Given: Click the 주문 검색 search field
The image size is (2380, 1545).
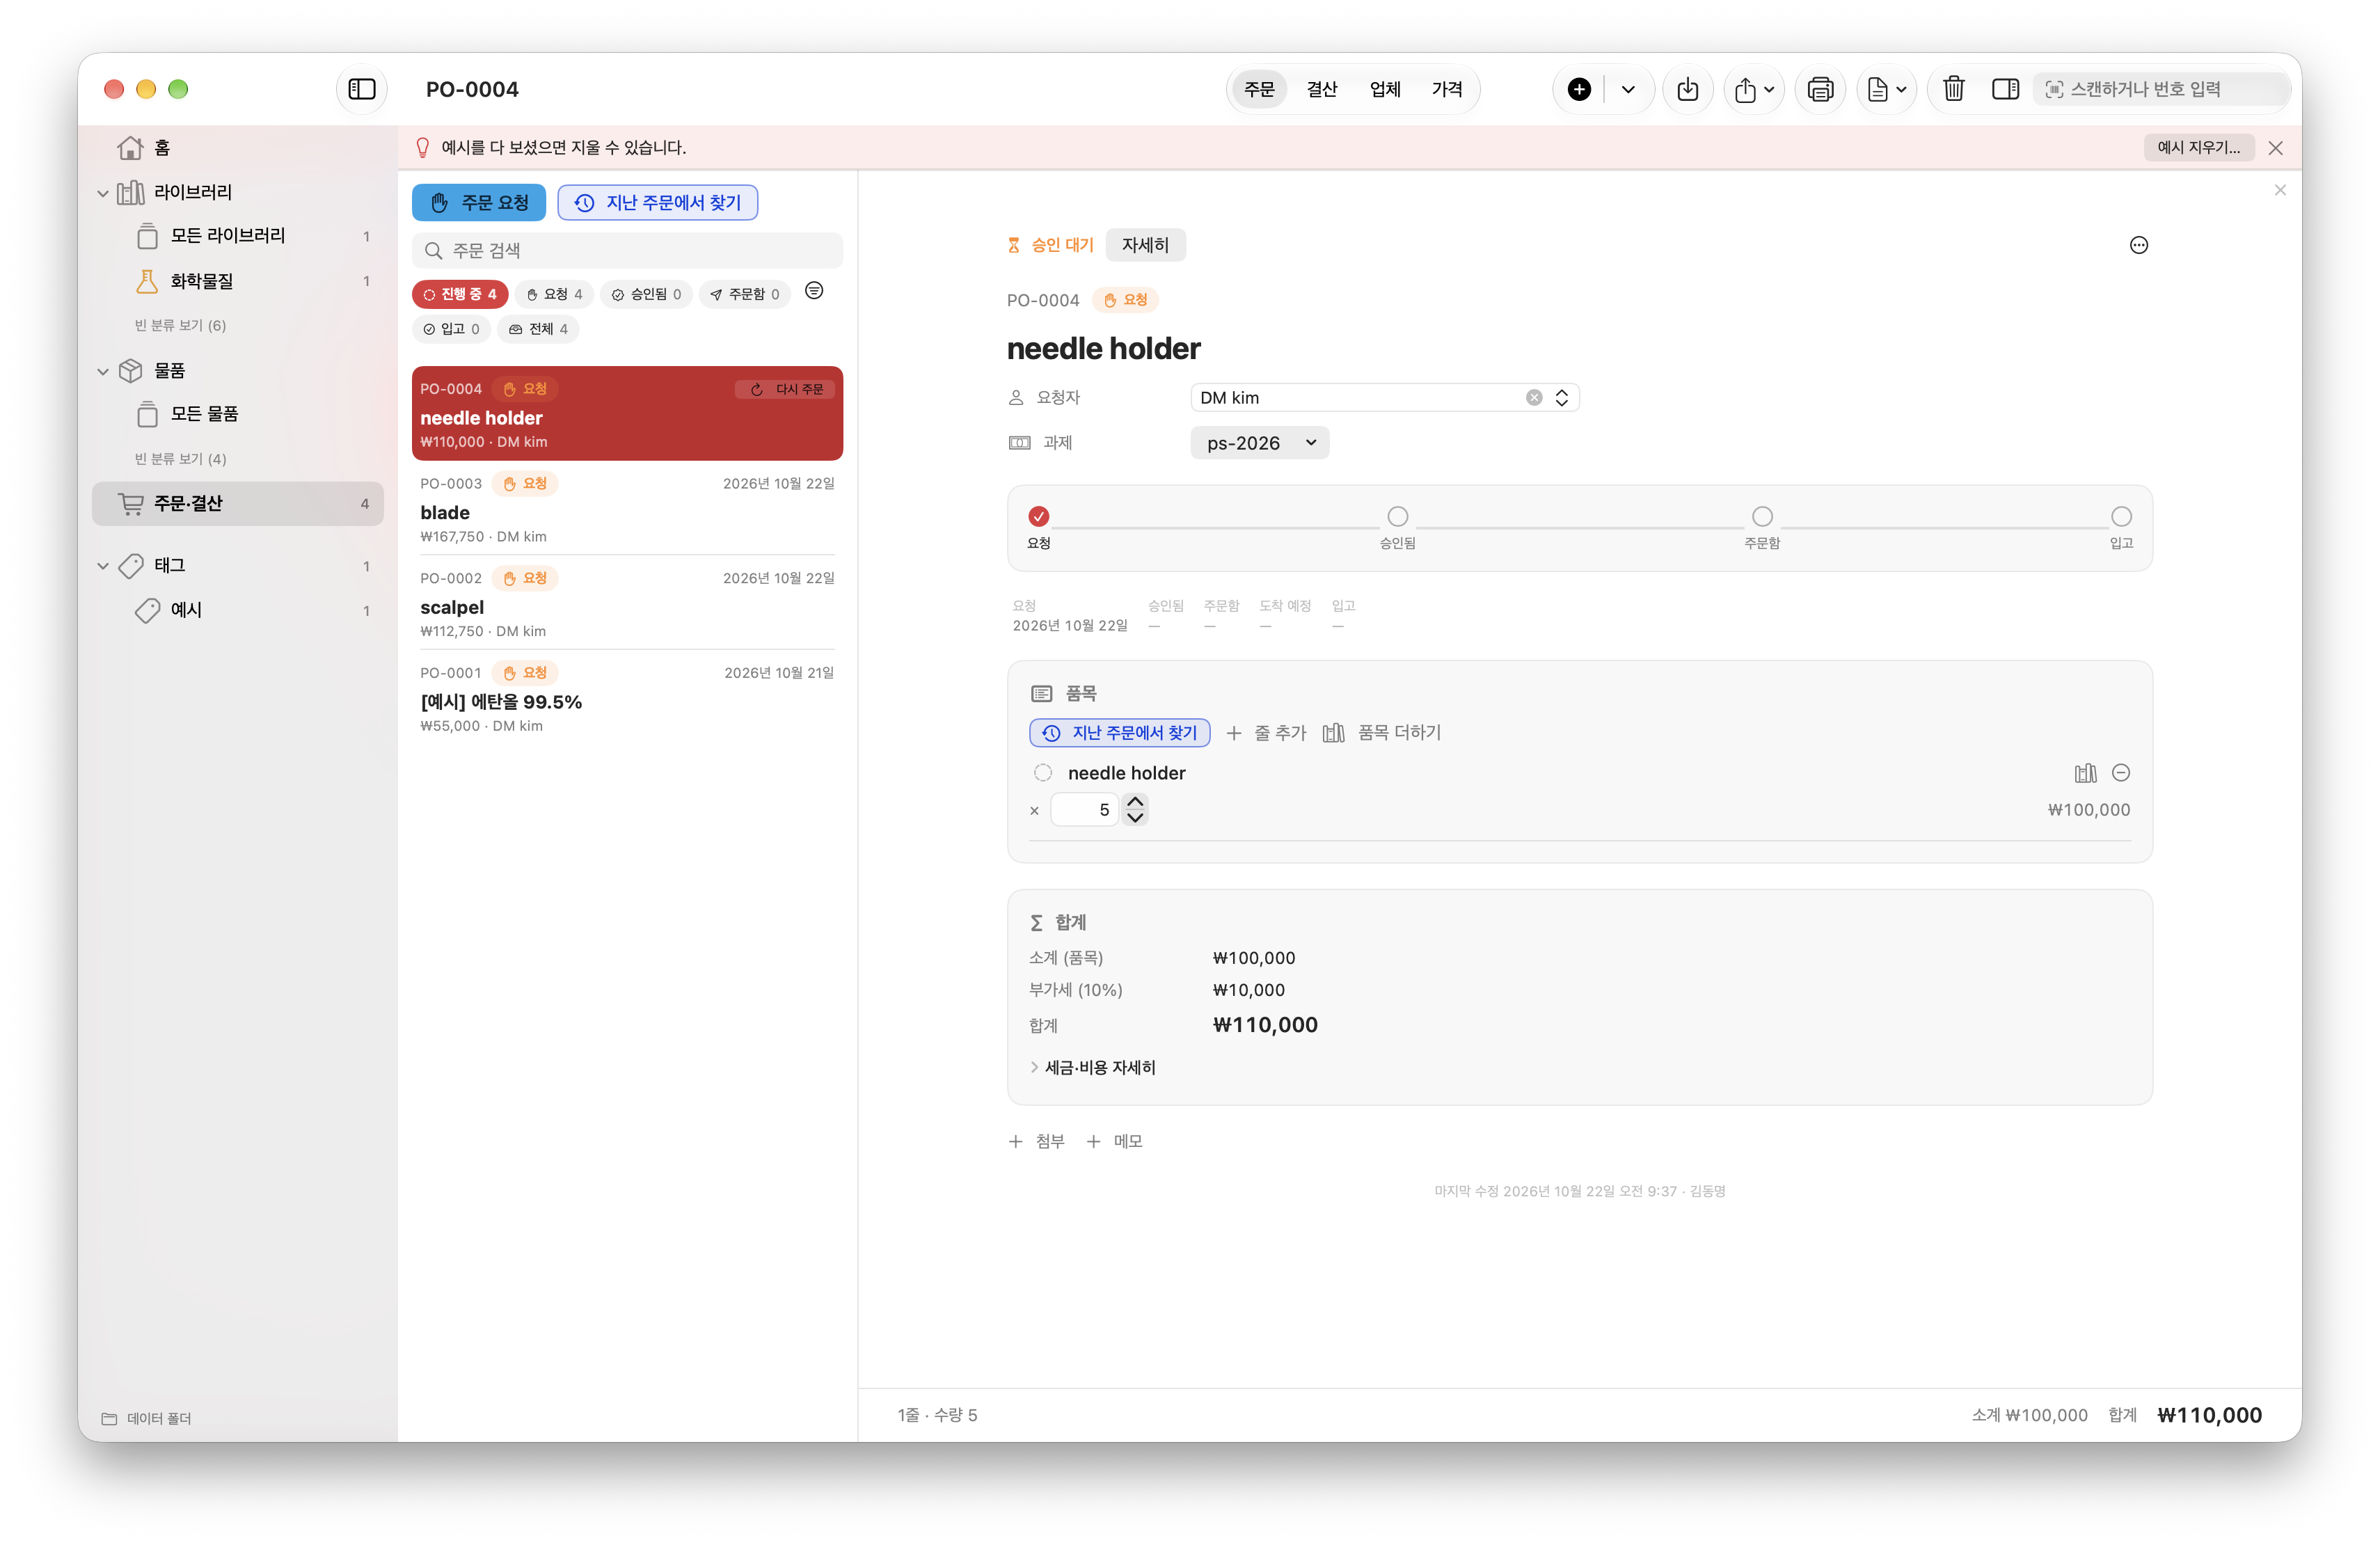Looking at the screenshot, I should click(627, 250).
